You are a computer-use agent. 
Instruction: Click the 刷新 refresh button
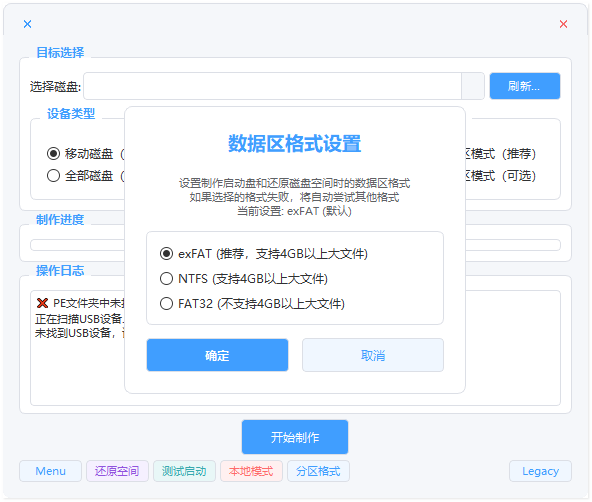click(x=525, y=86)
